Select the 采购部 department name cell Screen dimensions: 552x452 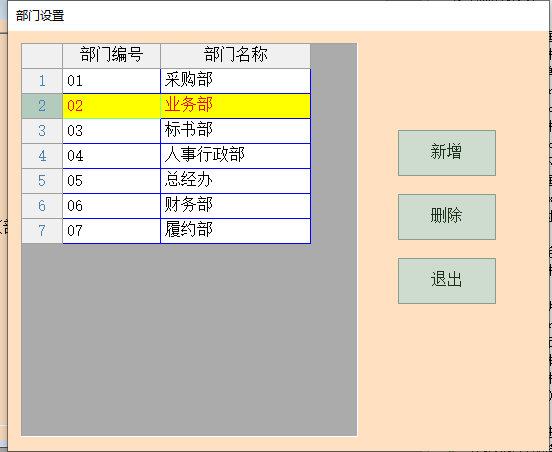[x=236, y=81]
